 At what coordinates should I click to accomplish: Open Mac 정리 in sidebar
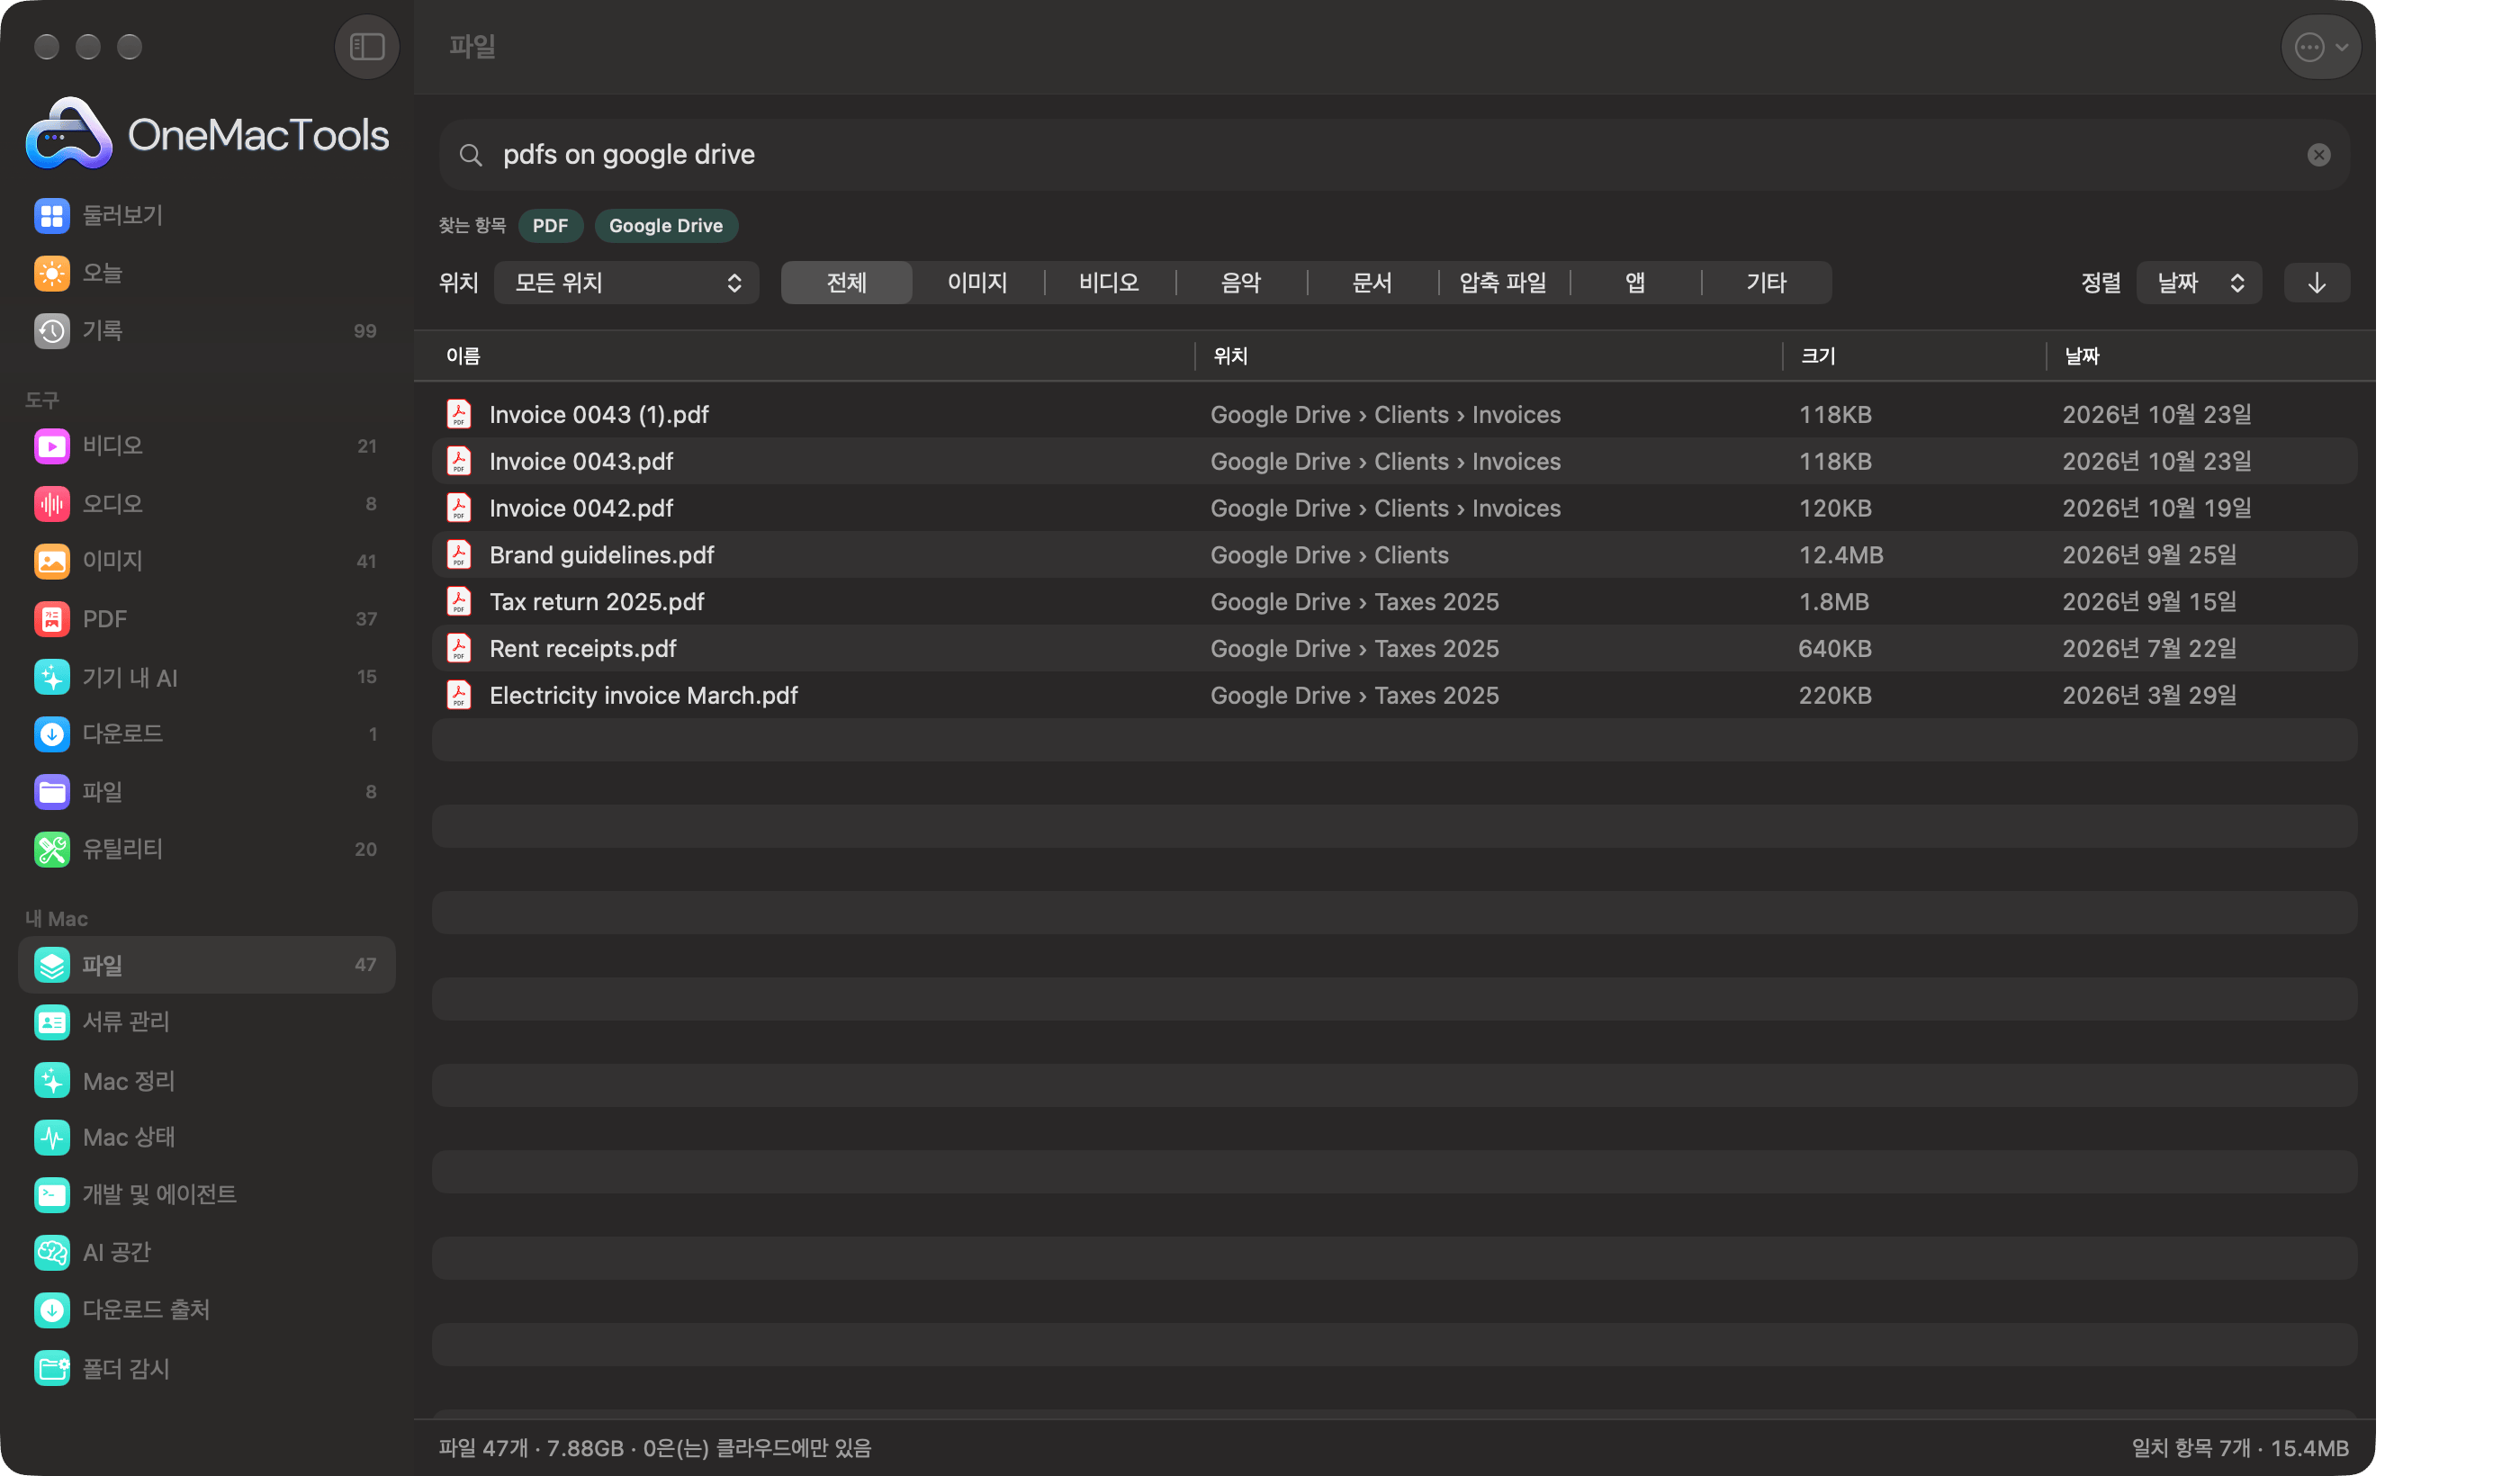point(207,1080)
